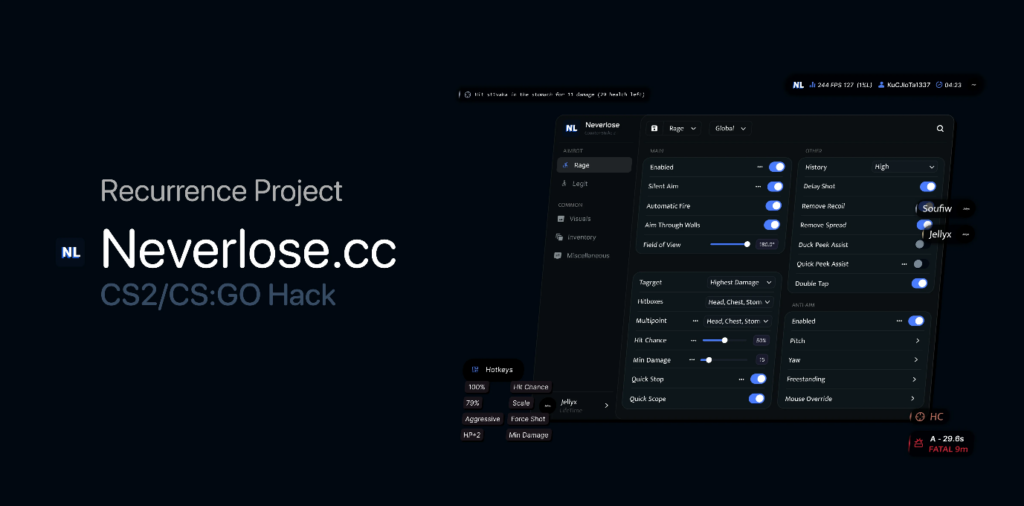Select the Rage tab in sidebar
1024x506 pixels.
coord(595,165)
